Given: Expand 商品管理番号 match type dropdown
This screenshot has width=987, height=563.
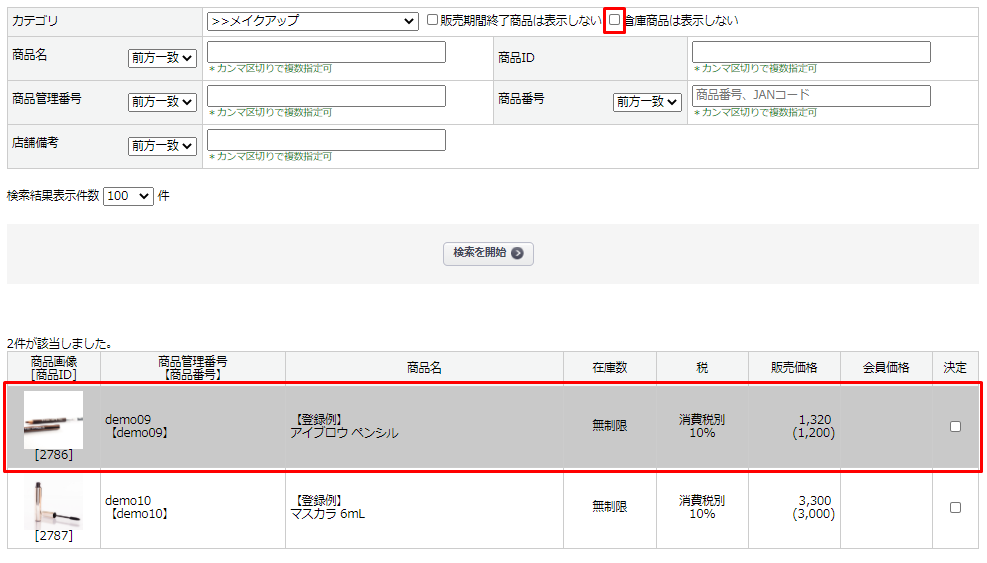Looking at the screenshot, I should [x=162, y=102].
